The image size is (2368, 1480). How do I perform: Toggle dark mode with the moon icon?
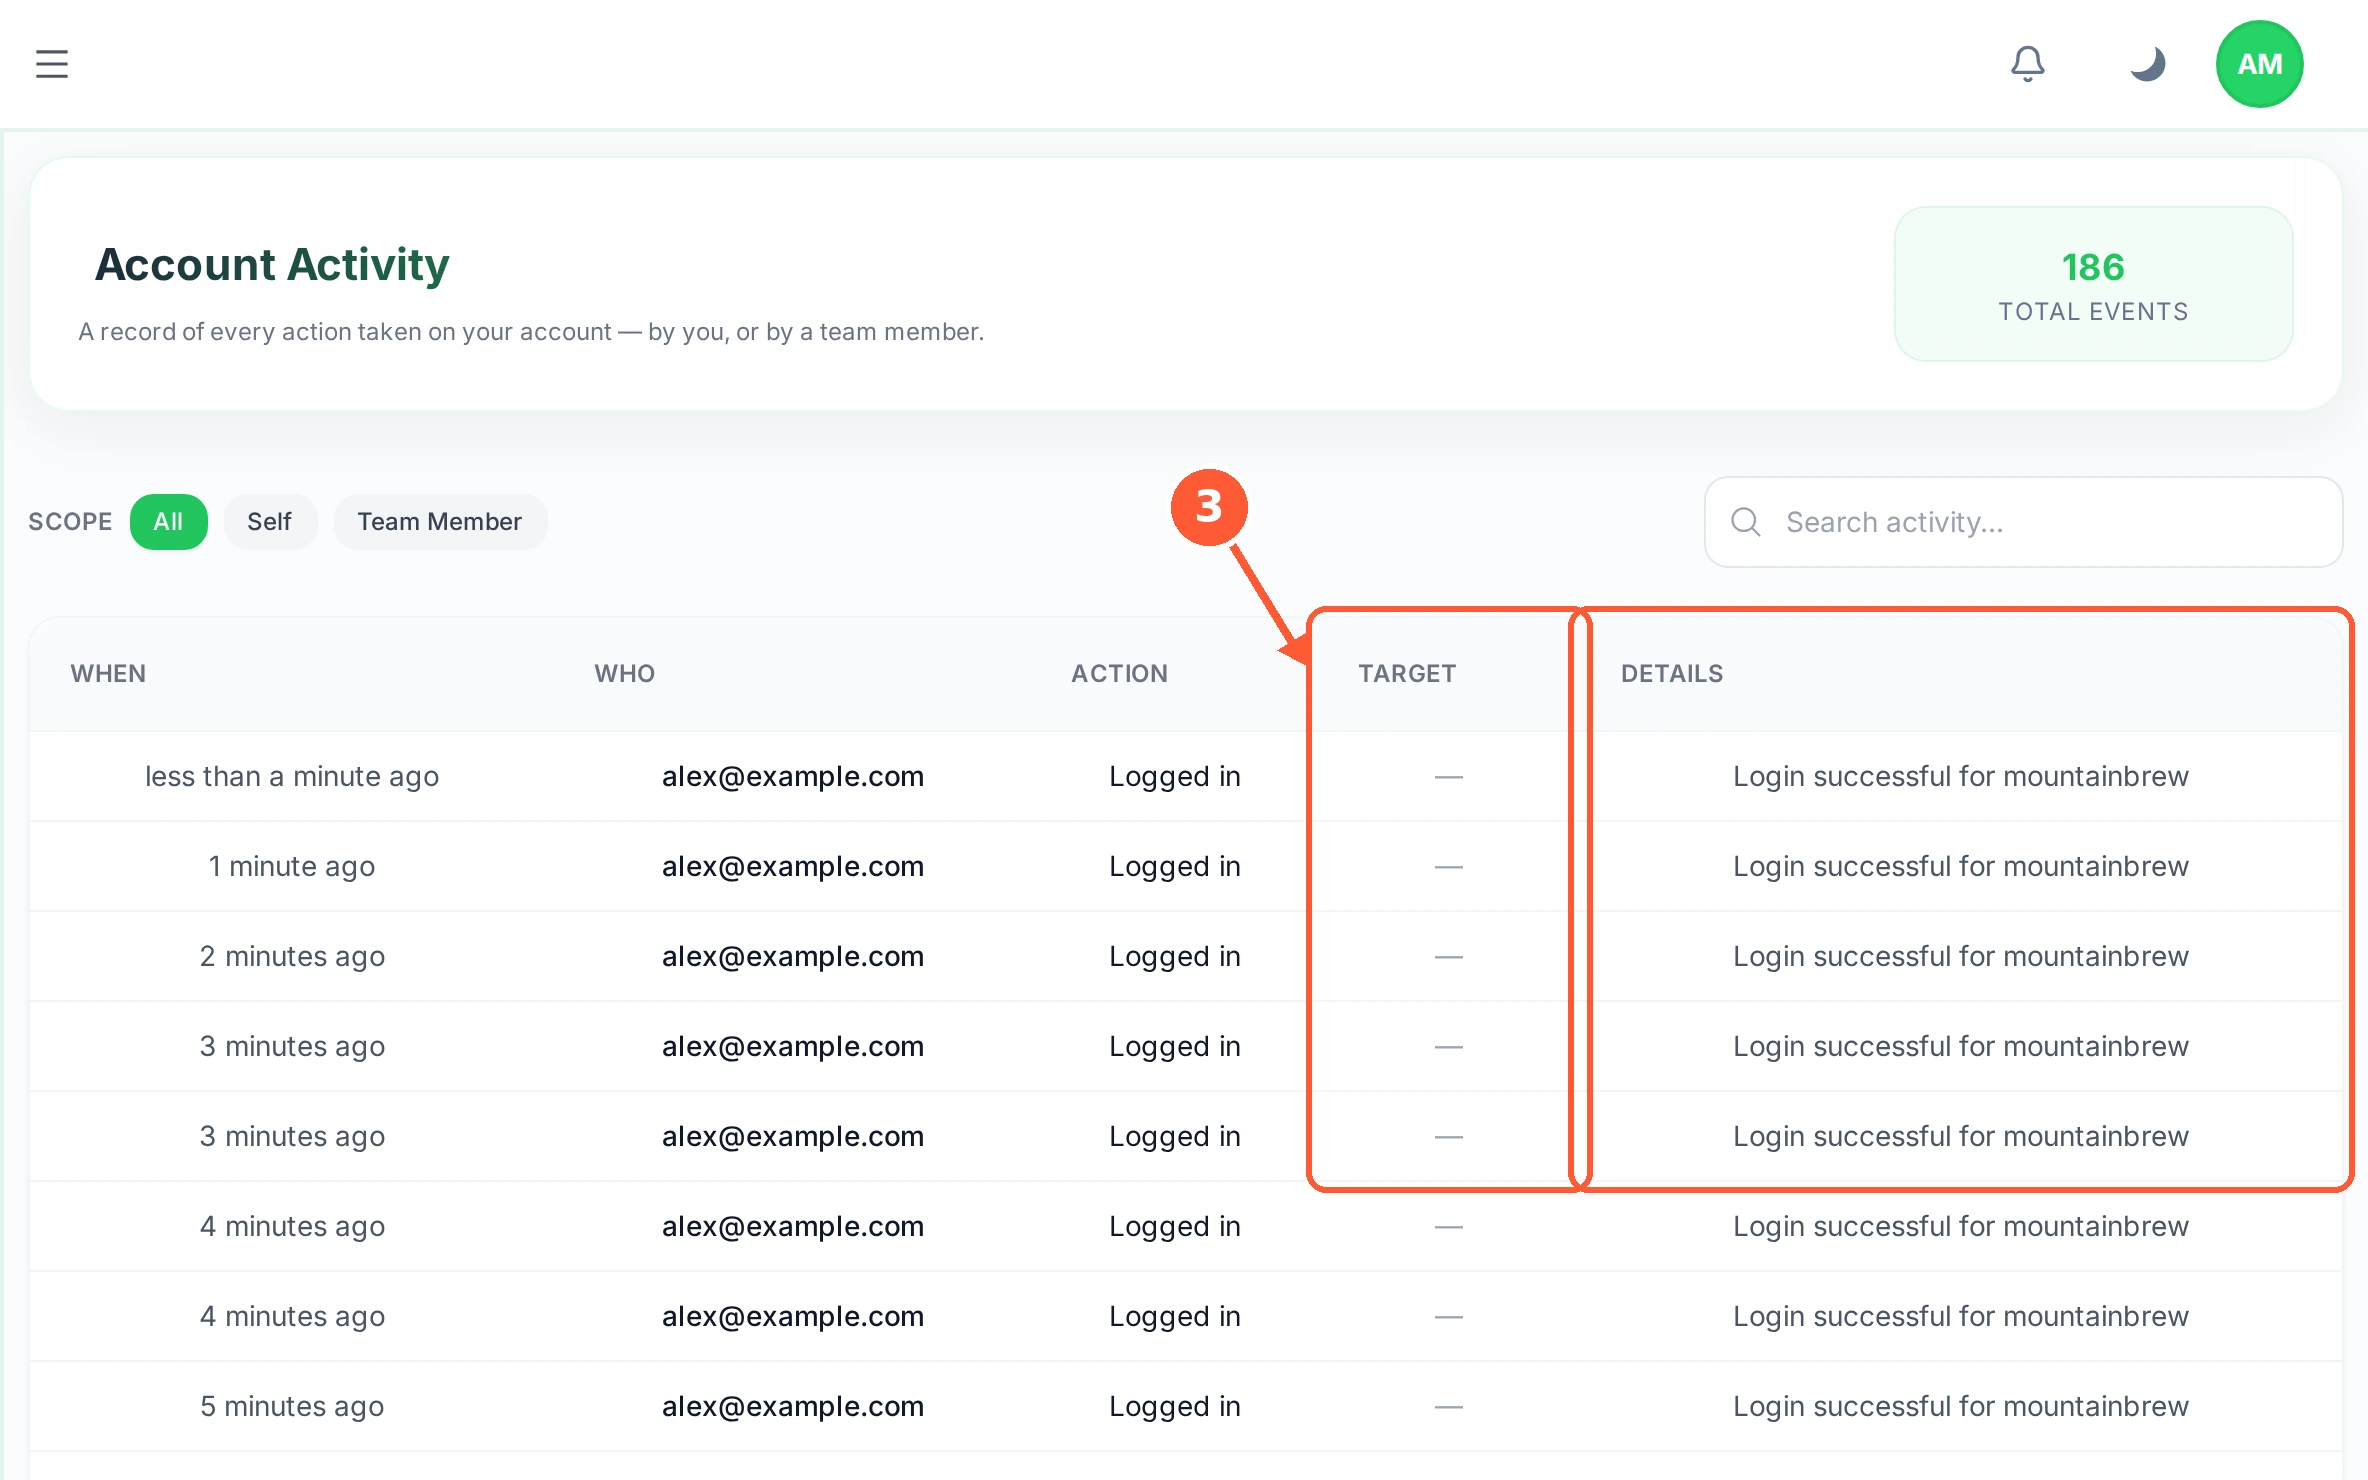(2146, 64)
